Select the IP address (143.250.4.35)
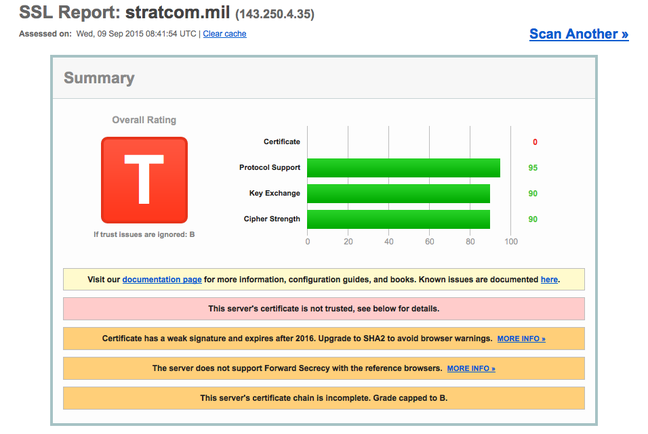The height and width of the screenshot is (434, 648). 275,14
